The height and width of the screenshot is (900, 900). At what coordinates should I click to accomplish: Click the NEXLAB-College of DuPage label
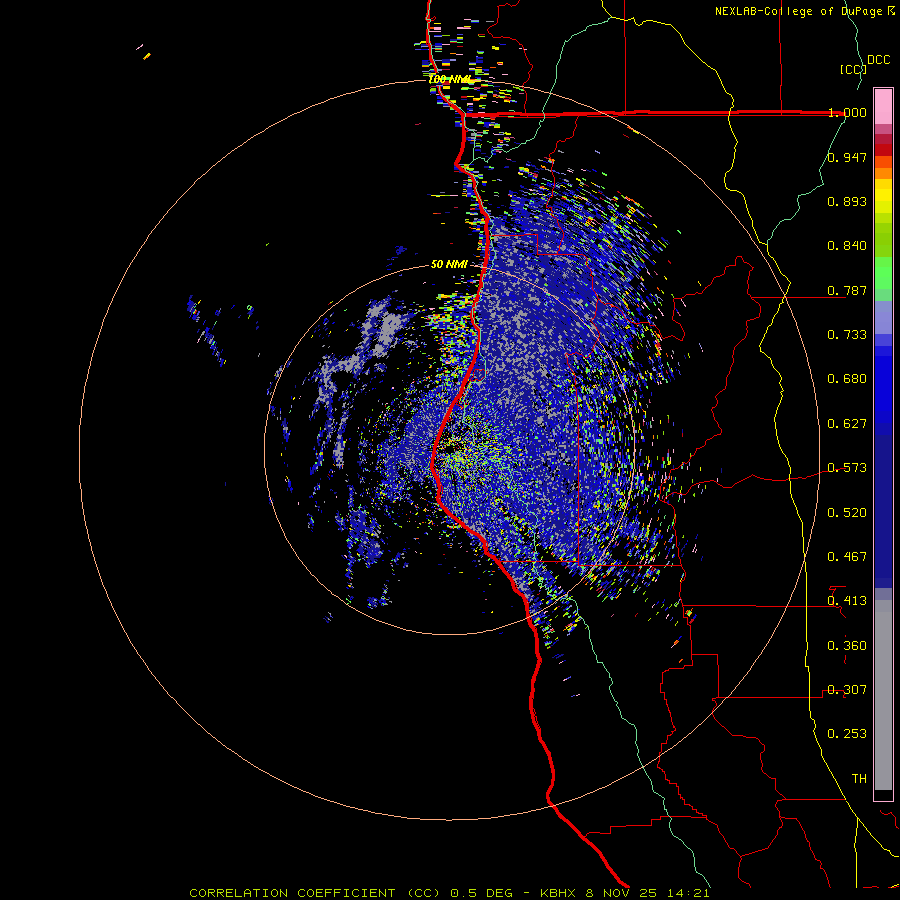pos(798,11)
